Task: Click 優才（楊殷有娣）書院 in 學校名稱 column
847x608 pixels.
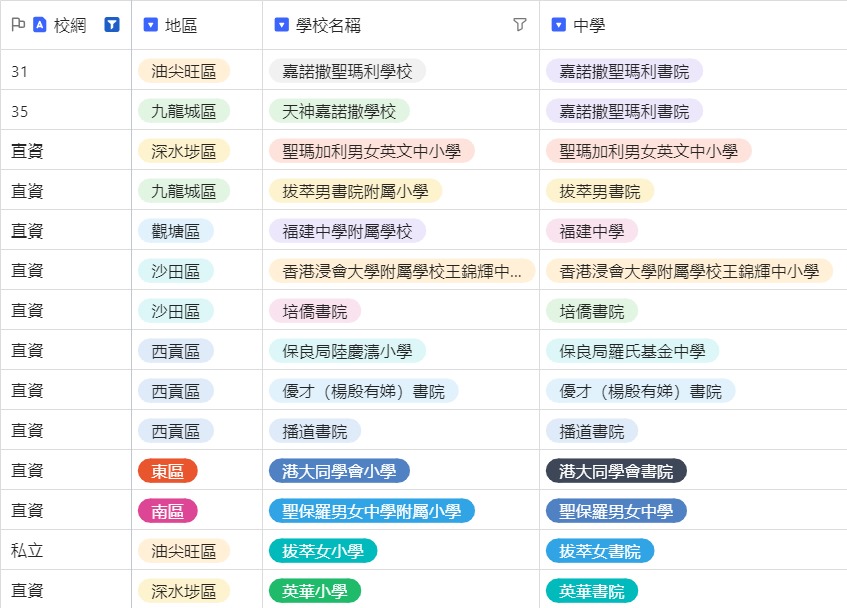Action: (364, 391)
